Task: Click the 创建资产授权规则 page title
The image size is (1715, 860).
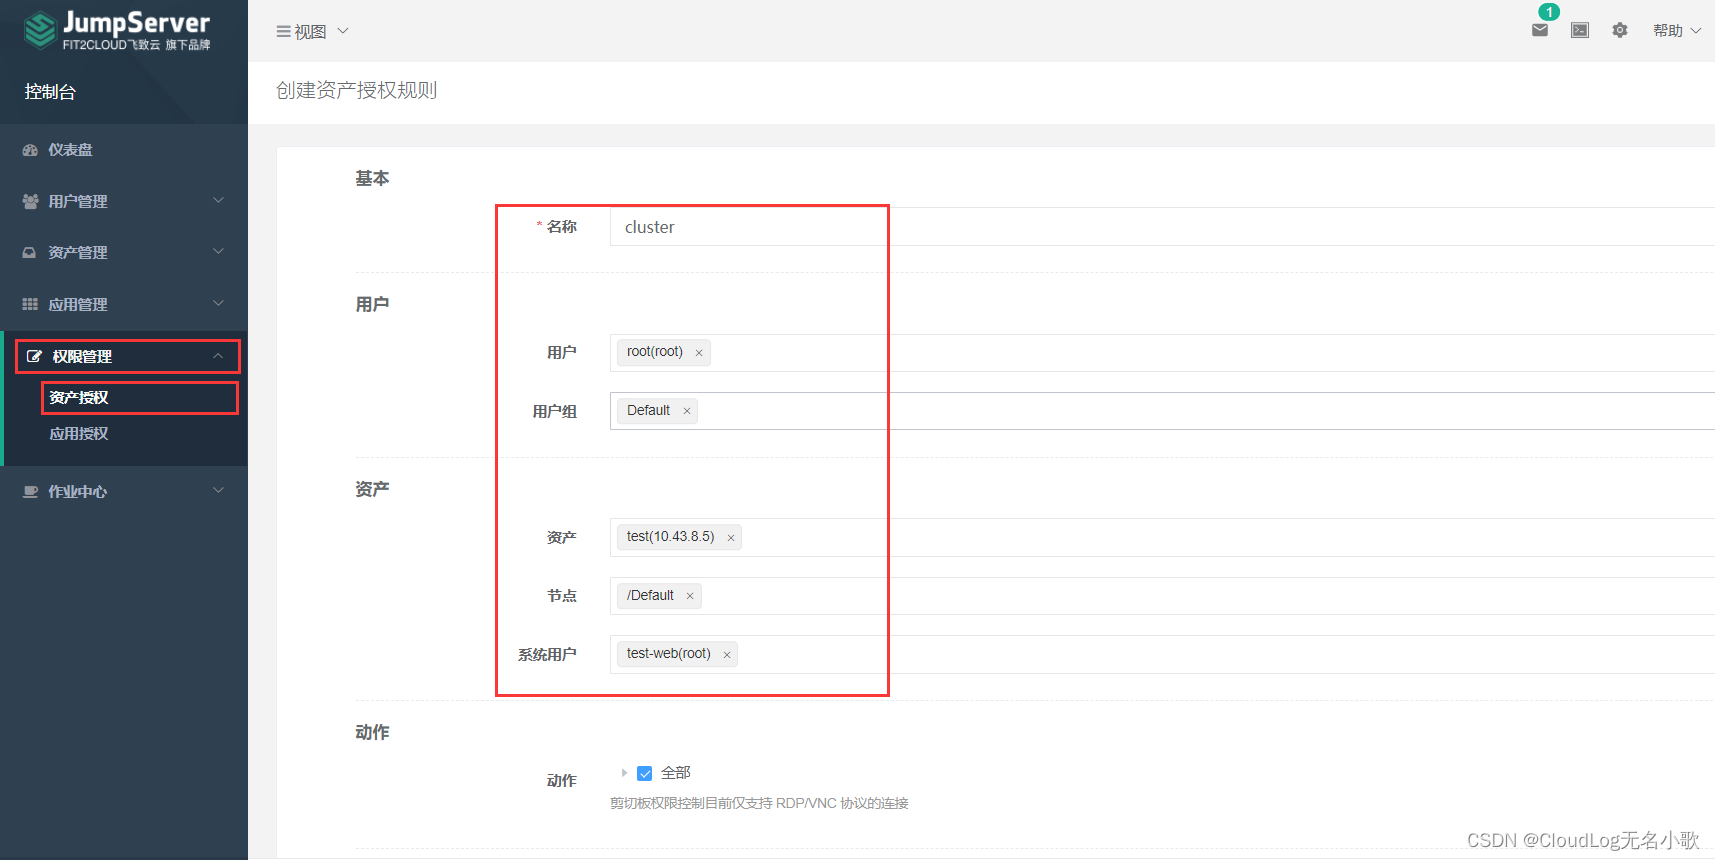Action: [x=357, y=90]
